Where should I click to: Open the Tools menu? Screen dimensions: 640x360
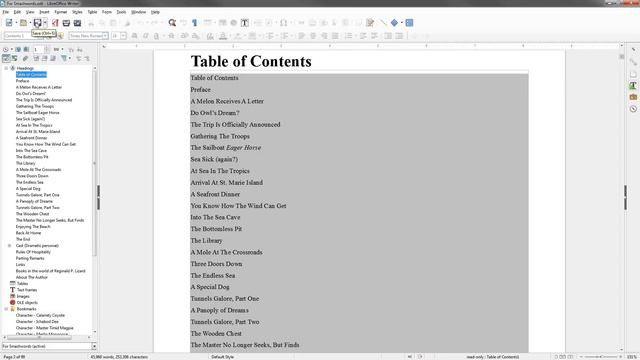pyautogui.click(x=121, y=12)
